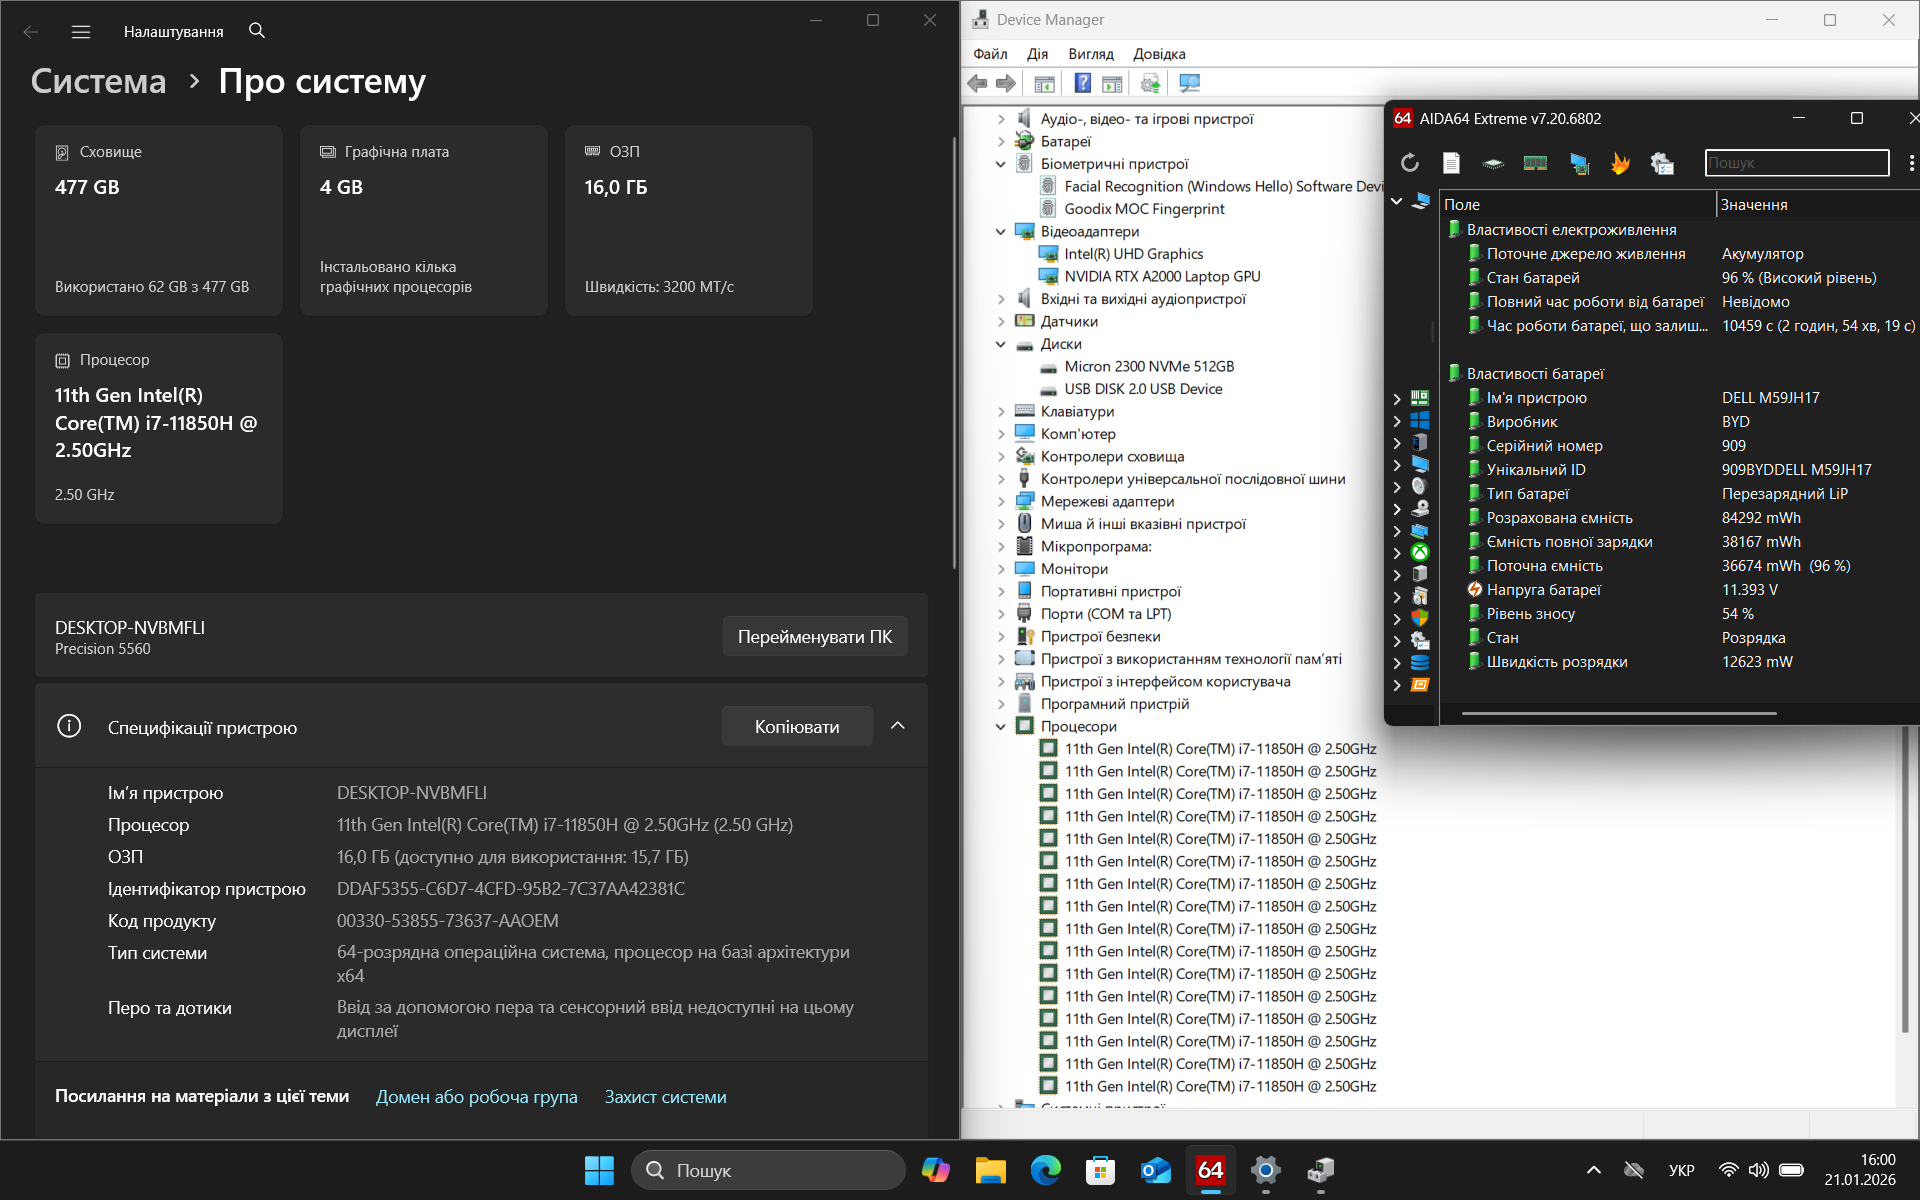Click scan for hardware changes monitor icon
The image size is (1920, 1200).
[1189, 84]
